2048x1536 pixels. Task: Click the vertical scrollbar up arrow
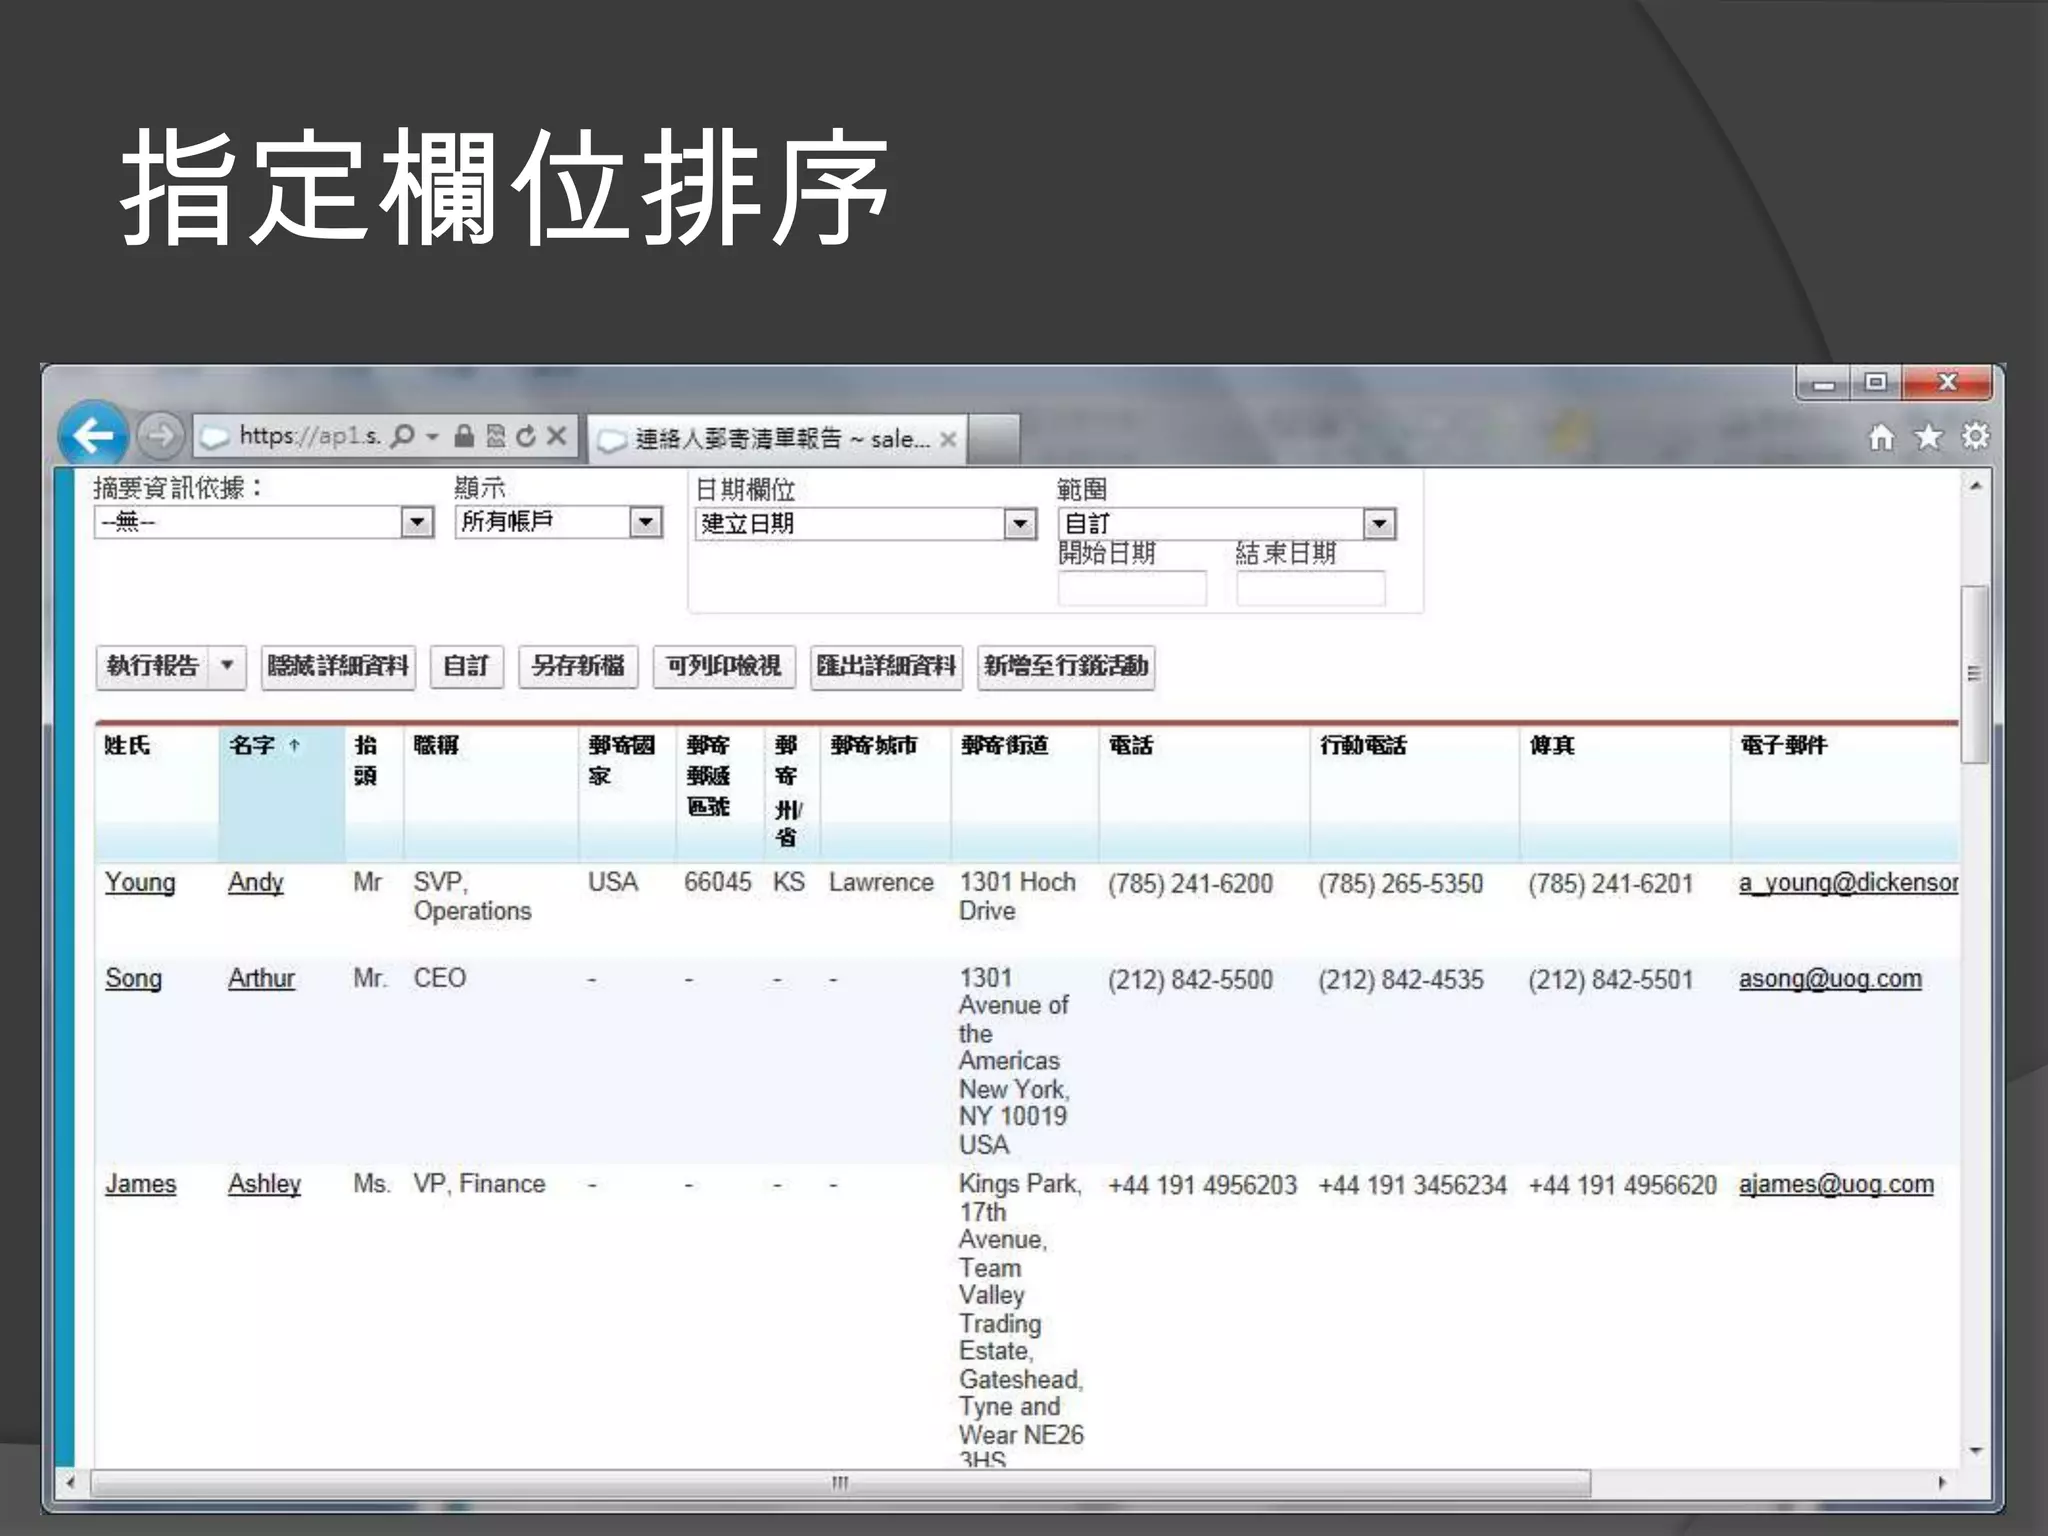click(x=1975, y=486)
